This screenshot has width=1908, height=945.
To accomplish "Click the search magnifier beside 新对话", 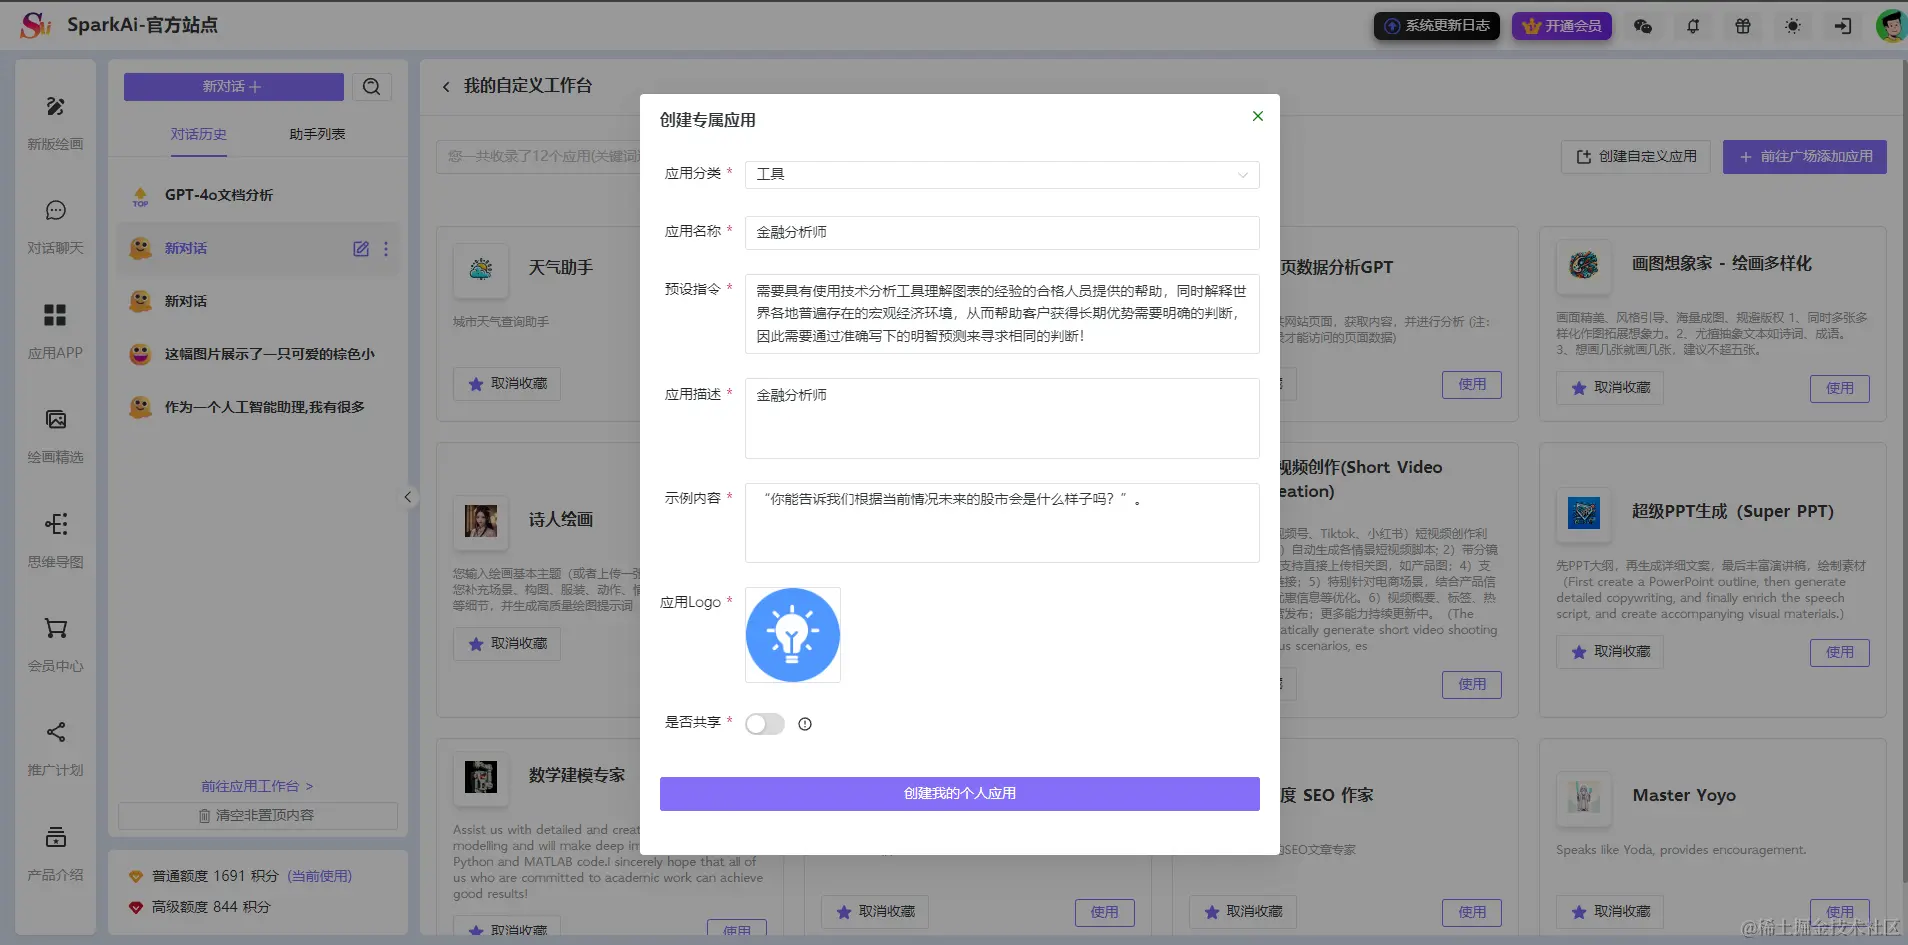I will click(x=371, y=87).
